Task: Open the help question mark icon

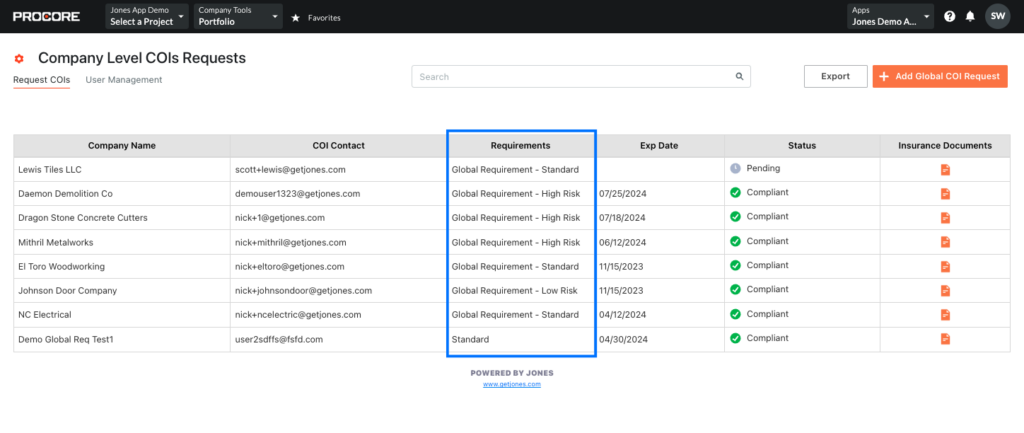Action: pos(950,16)
